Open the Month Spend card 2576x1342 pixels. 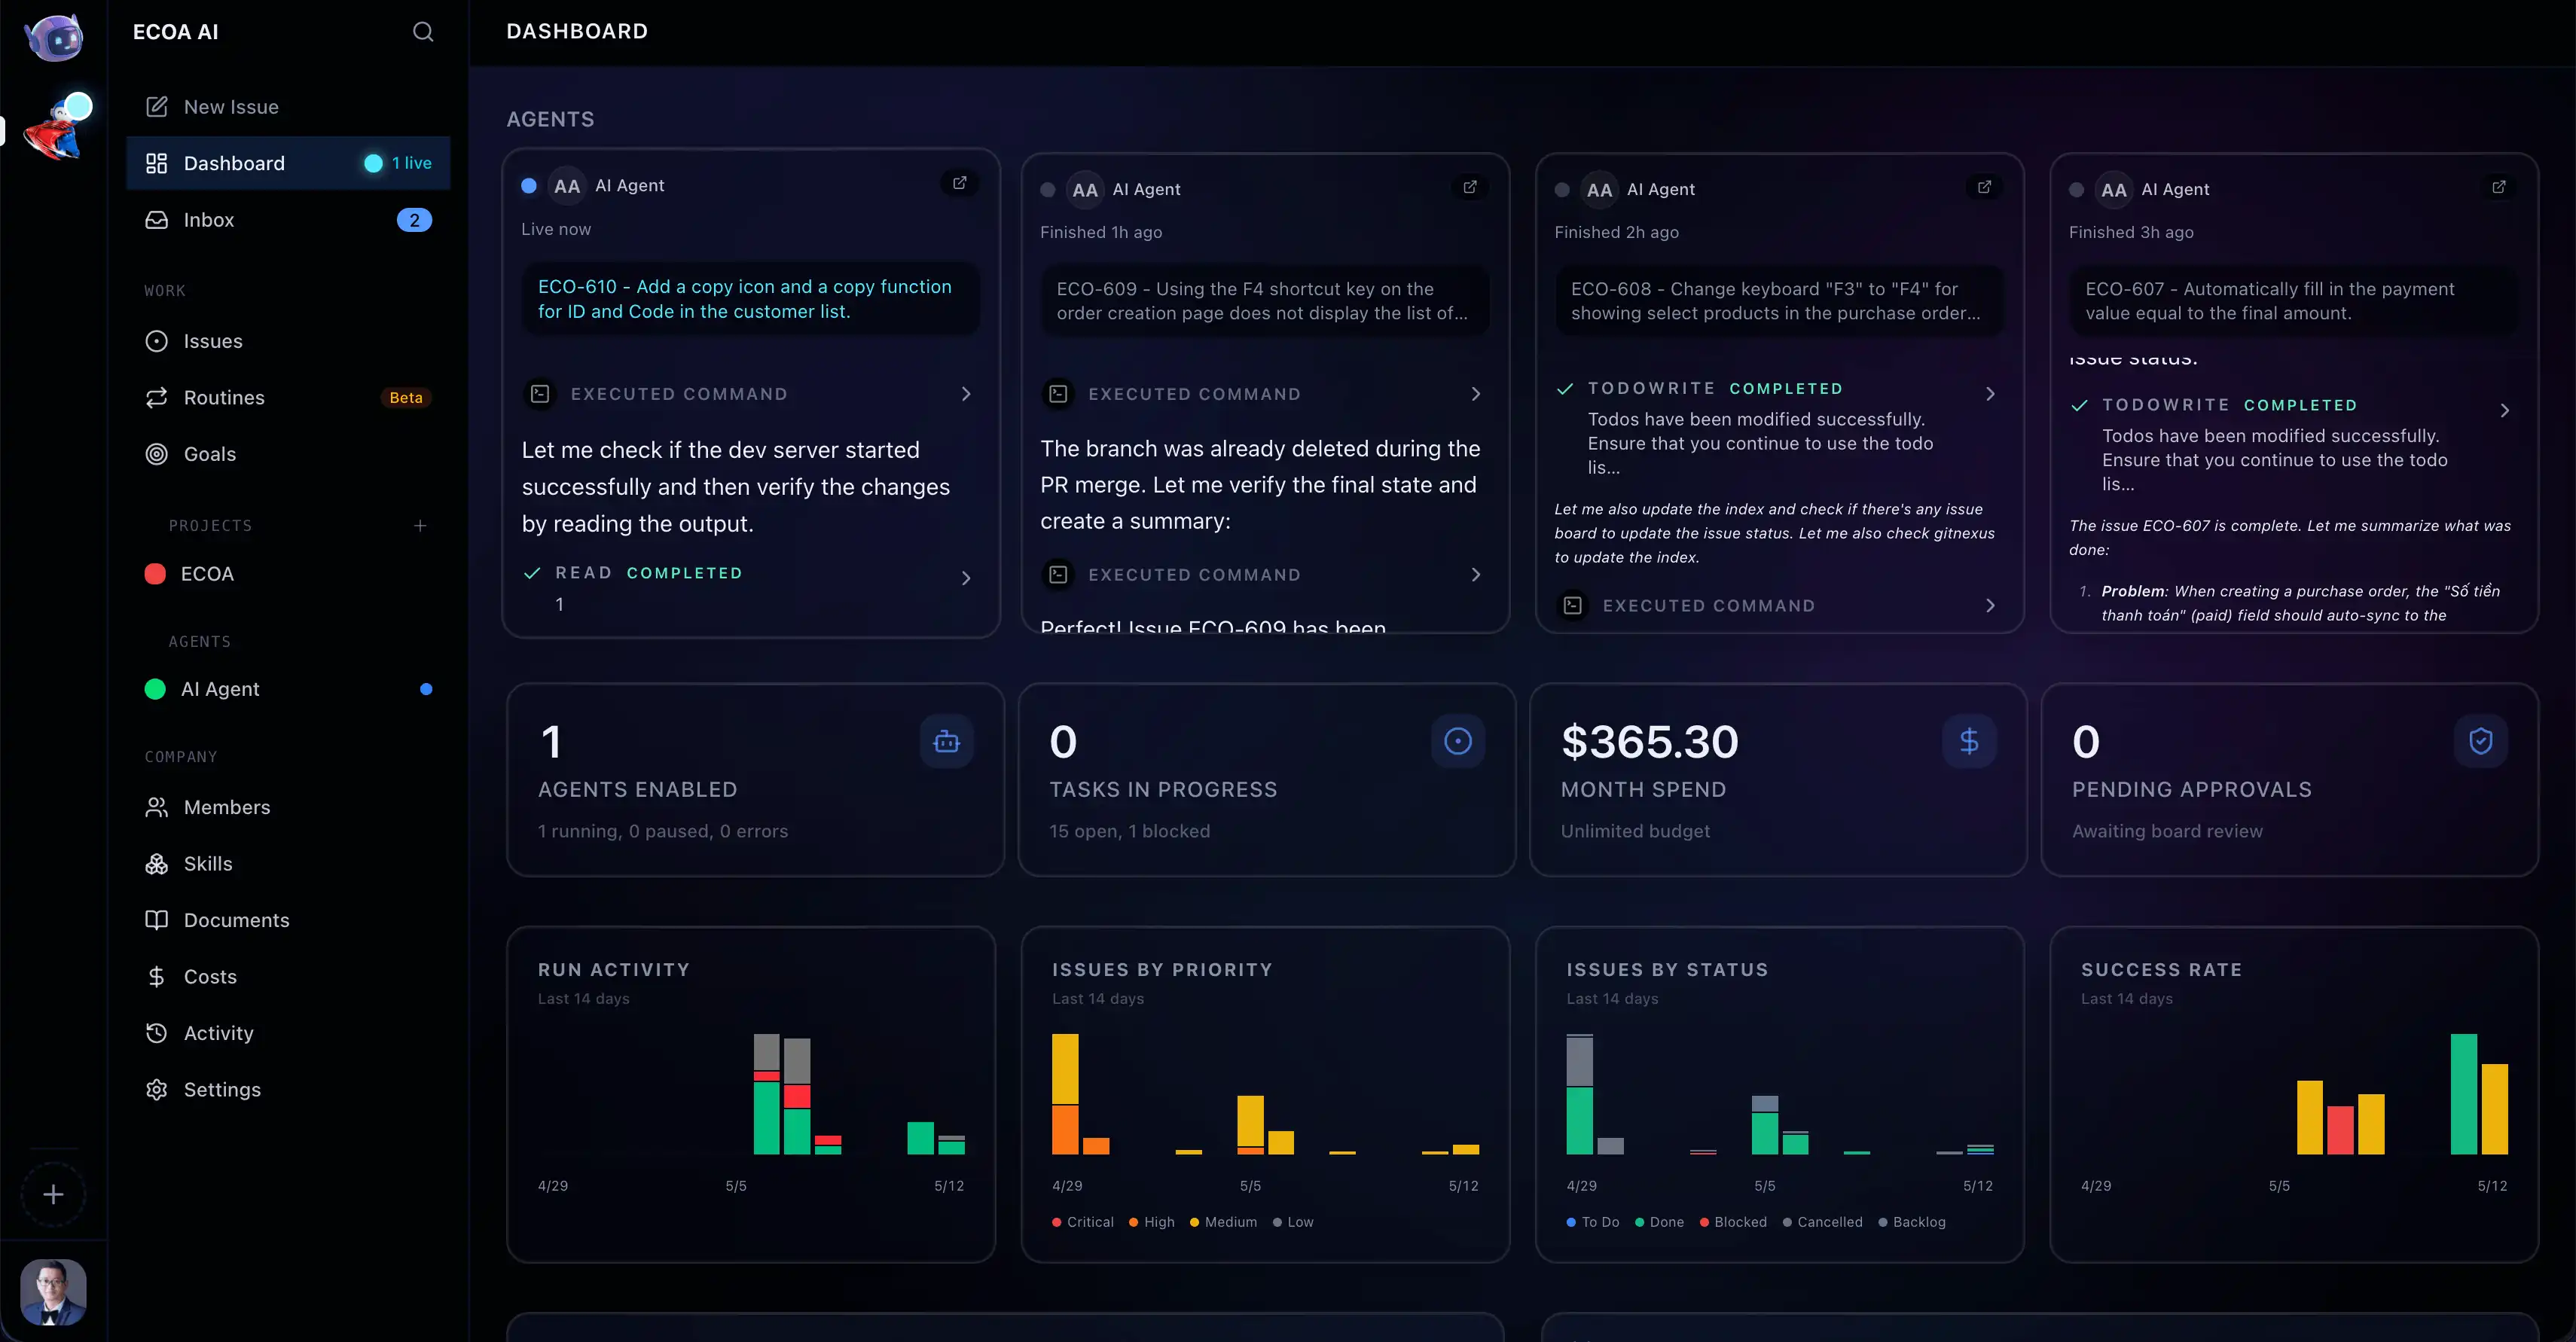point(1778,780)
